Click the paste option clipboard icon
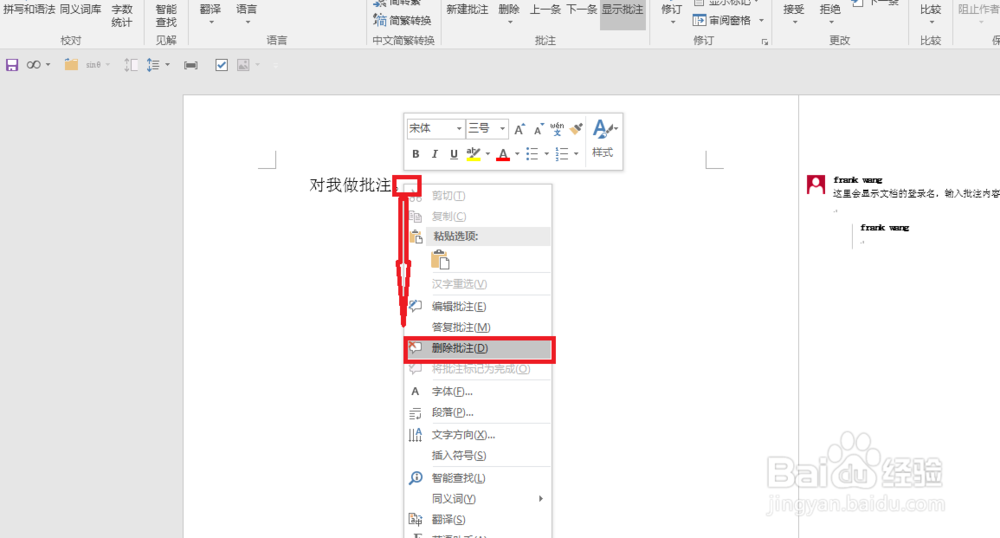This screenshot has width=1000, height=538. point(440,260)
